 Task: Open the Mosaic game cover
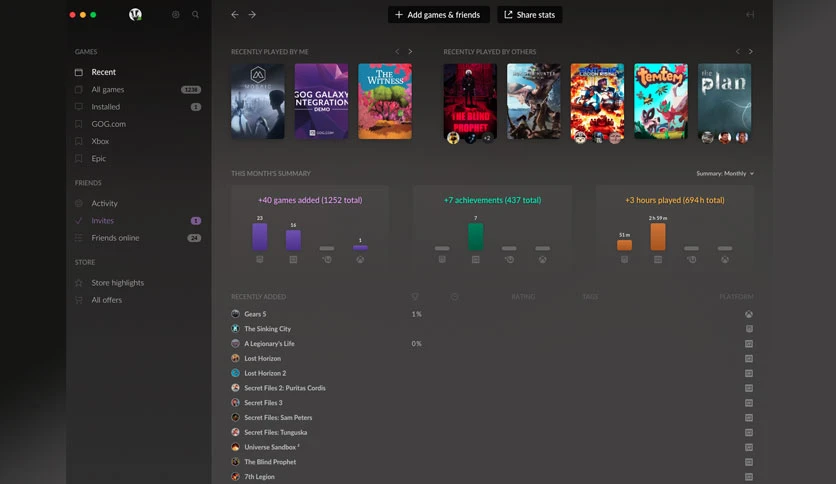click(258, 101)
